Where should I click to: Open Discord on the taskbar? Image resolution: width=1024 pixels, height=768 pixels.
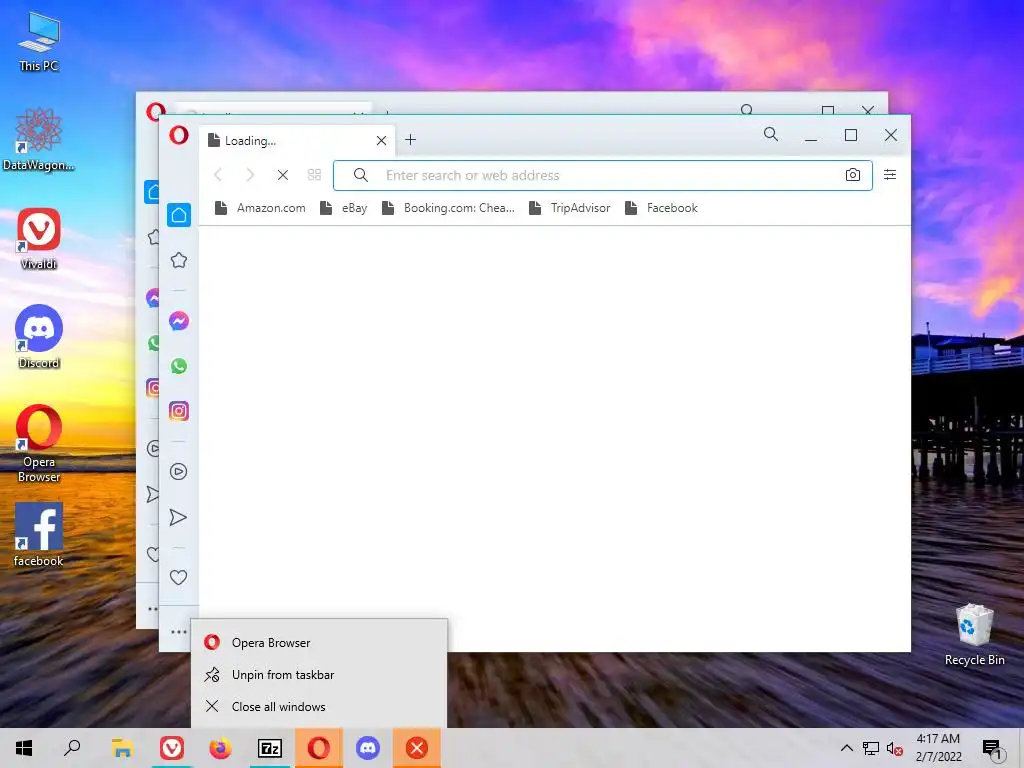coord(368,748)
